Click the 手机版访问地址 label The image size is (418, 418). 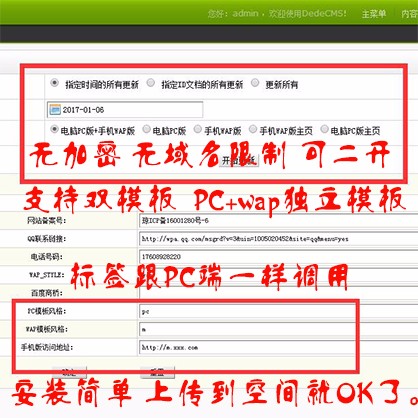tap(47, 348)
